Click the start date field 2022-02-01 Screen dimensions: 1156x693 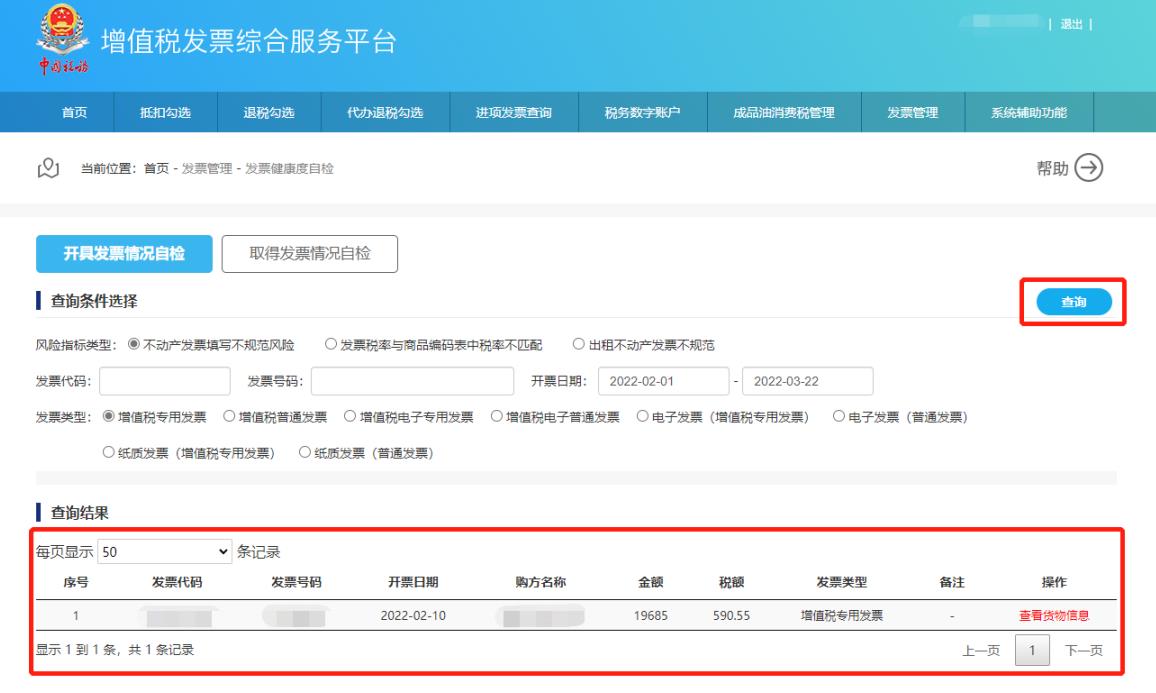coord(662,382)
